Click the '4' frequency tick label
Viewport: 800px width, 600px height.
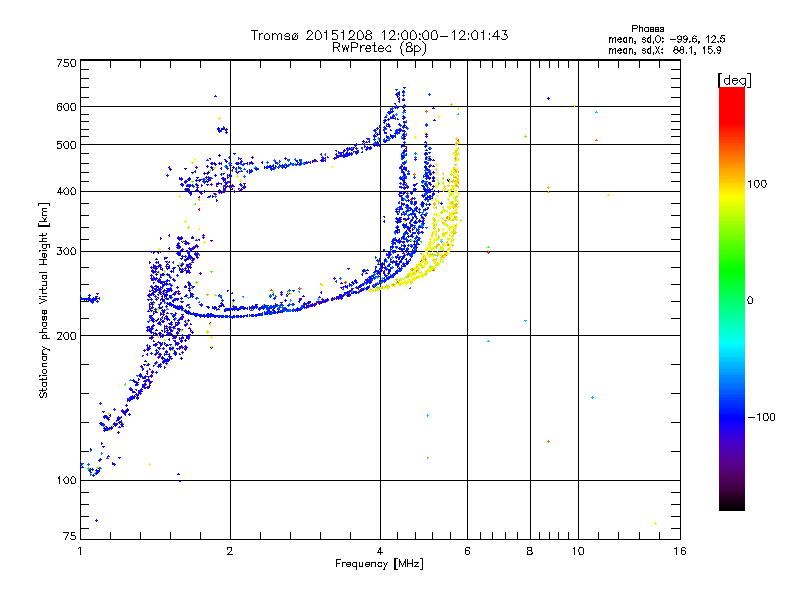tap(380, 551)
